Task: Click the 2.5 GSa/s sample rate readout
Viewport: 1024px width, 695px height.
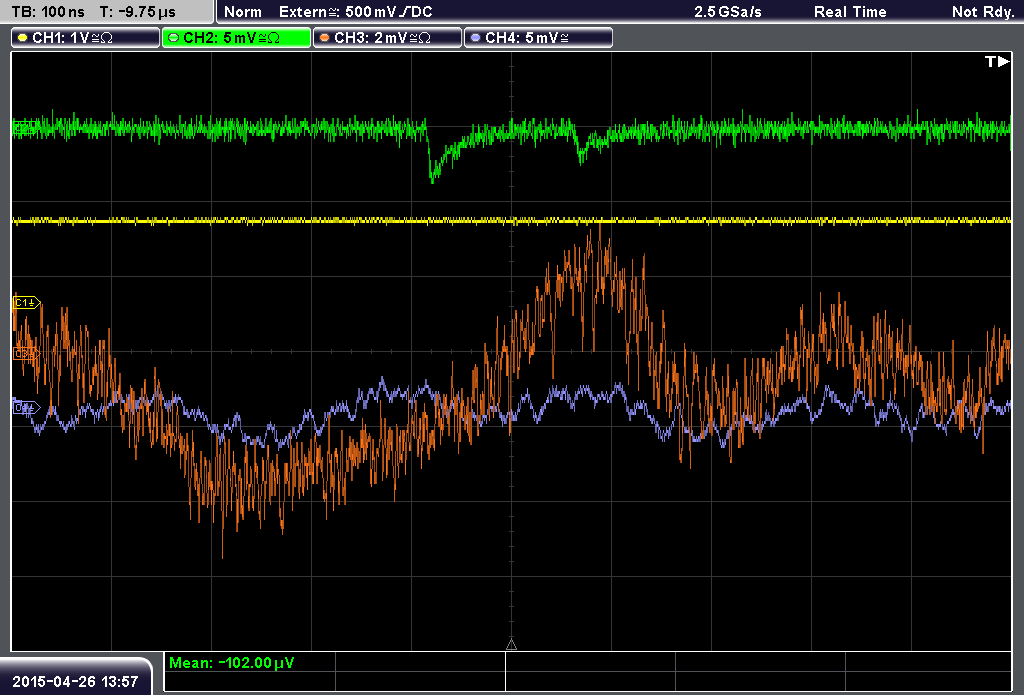Action: (728, 12)
